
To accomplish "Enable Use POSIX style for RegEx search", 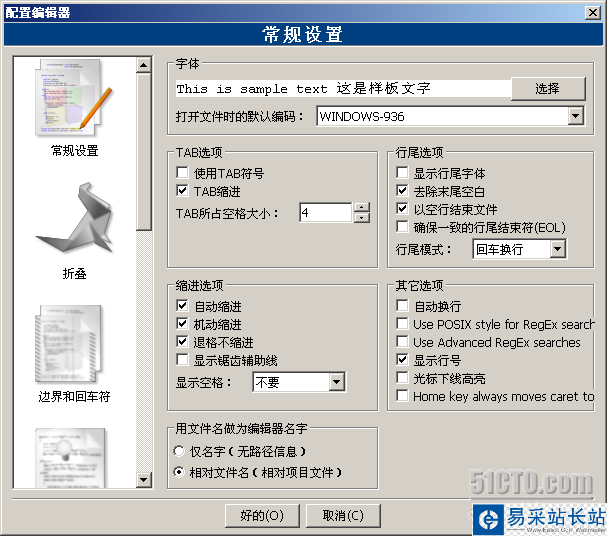I will pos(402,324).
